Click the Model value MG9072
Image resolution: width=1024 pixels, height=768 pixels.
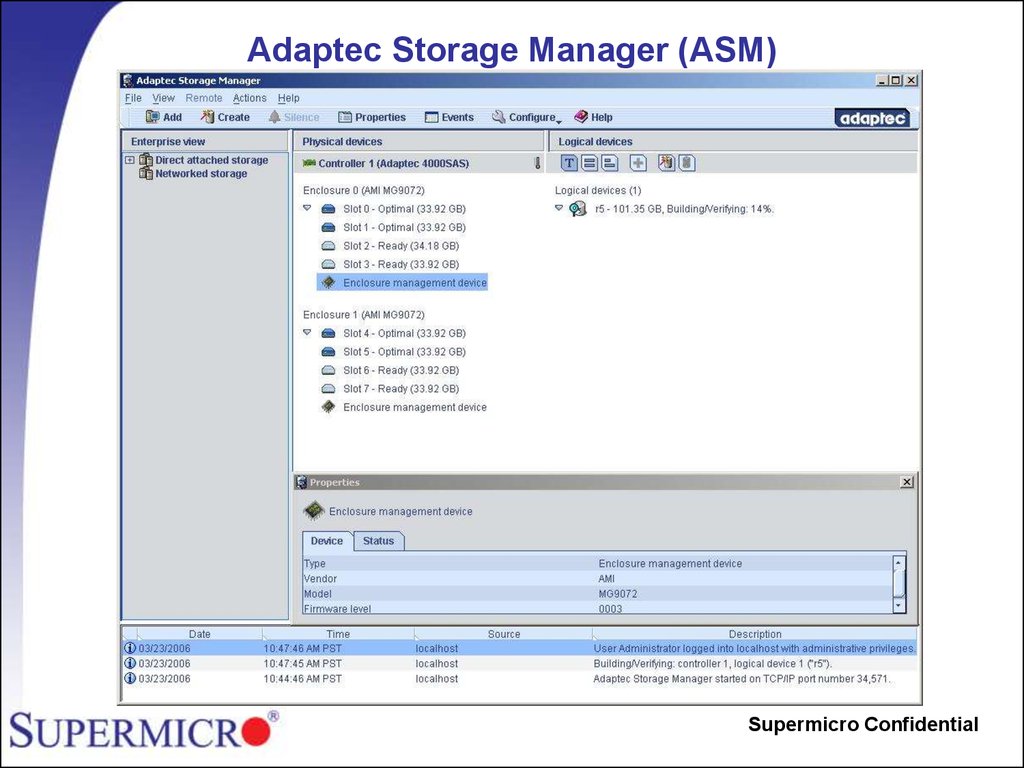click(x=618, y=594)
